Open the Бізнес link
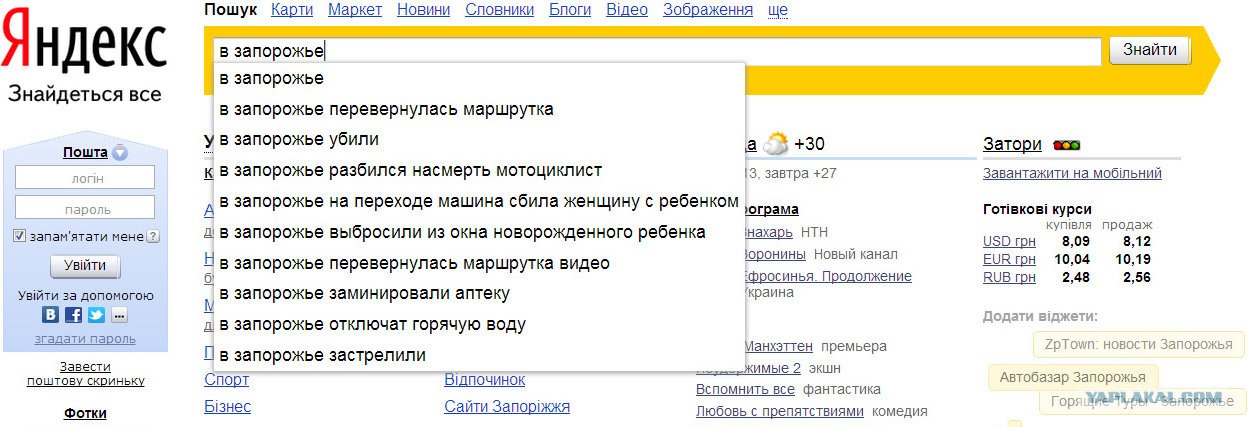Image resolution: width=1248 pixels, height=427 pixels. coord(227,407)
